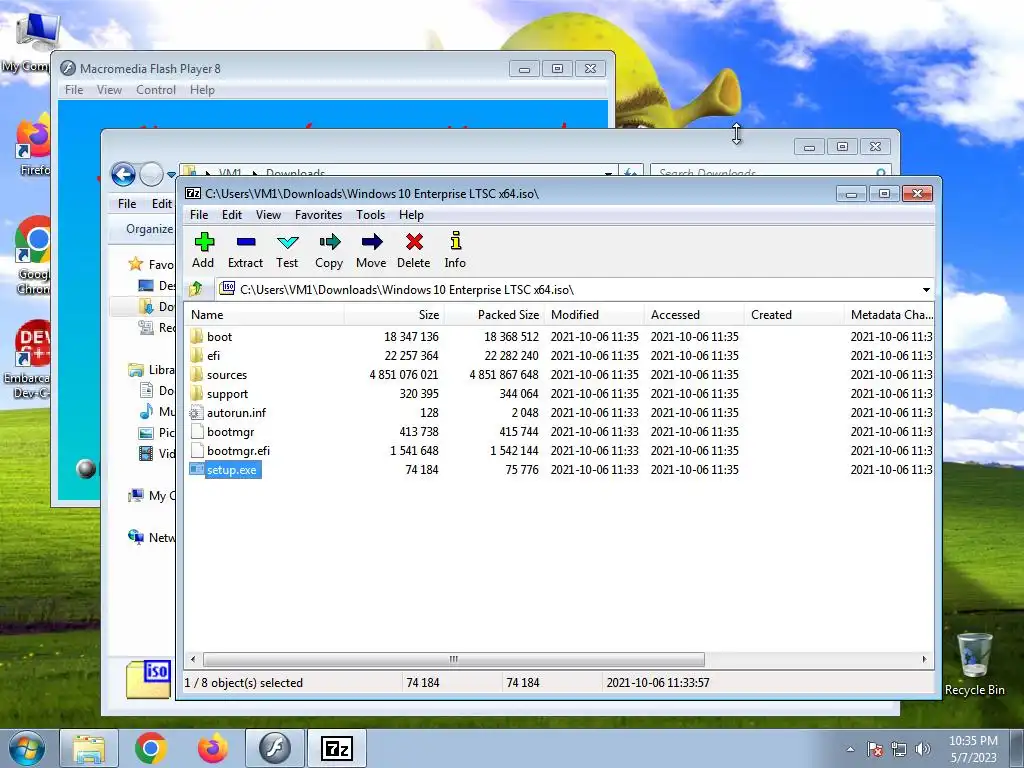
Task: Open the File menu in Flash Player
Action: point(74,89)
